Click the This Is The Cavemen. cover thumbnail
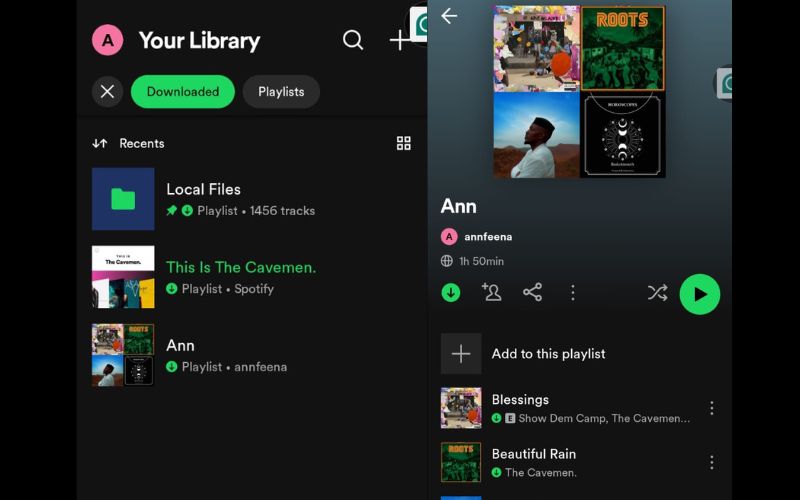Image resolution: width=800 pixels, height=500 pixels. (x=123, y=277)
